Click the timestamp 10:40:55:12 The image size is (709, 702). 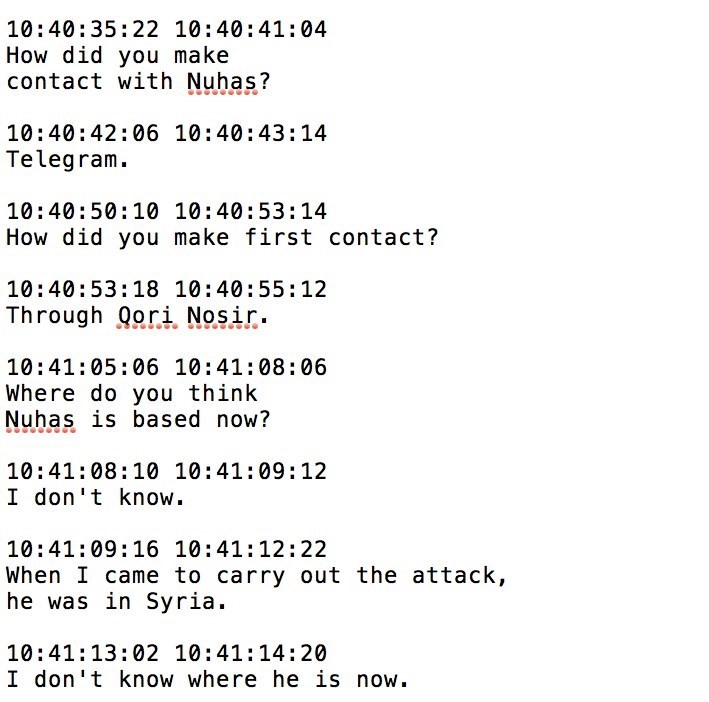click(x=250, y=289)
